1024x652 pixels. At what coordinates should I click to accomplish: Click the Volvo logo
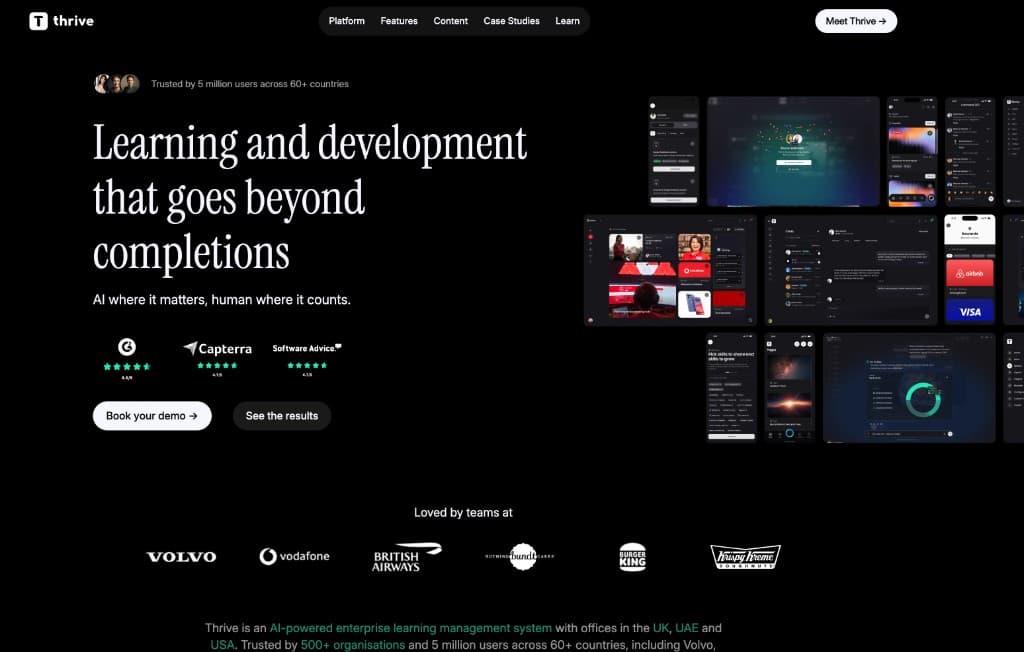(x=181, y=557)
